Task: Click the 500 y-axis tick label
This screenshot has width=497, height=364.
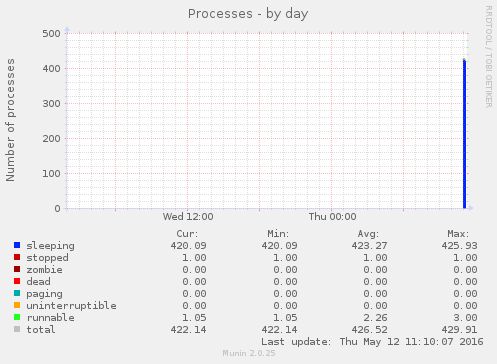Action: (x=51, y=34)
